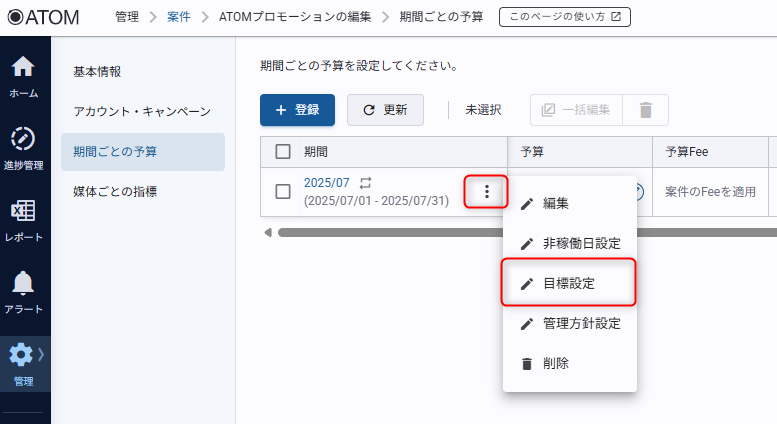777x424 pixels.
Task: Open the Home icon in sidebar
Action: 23,68
